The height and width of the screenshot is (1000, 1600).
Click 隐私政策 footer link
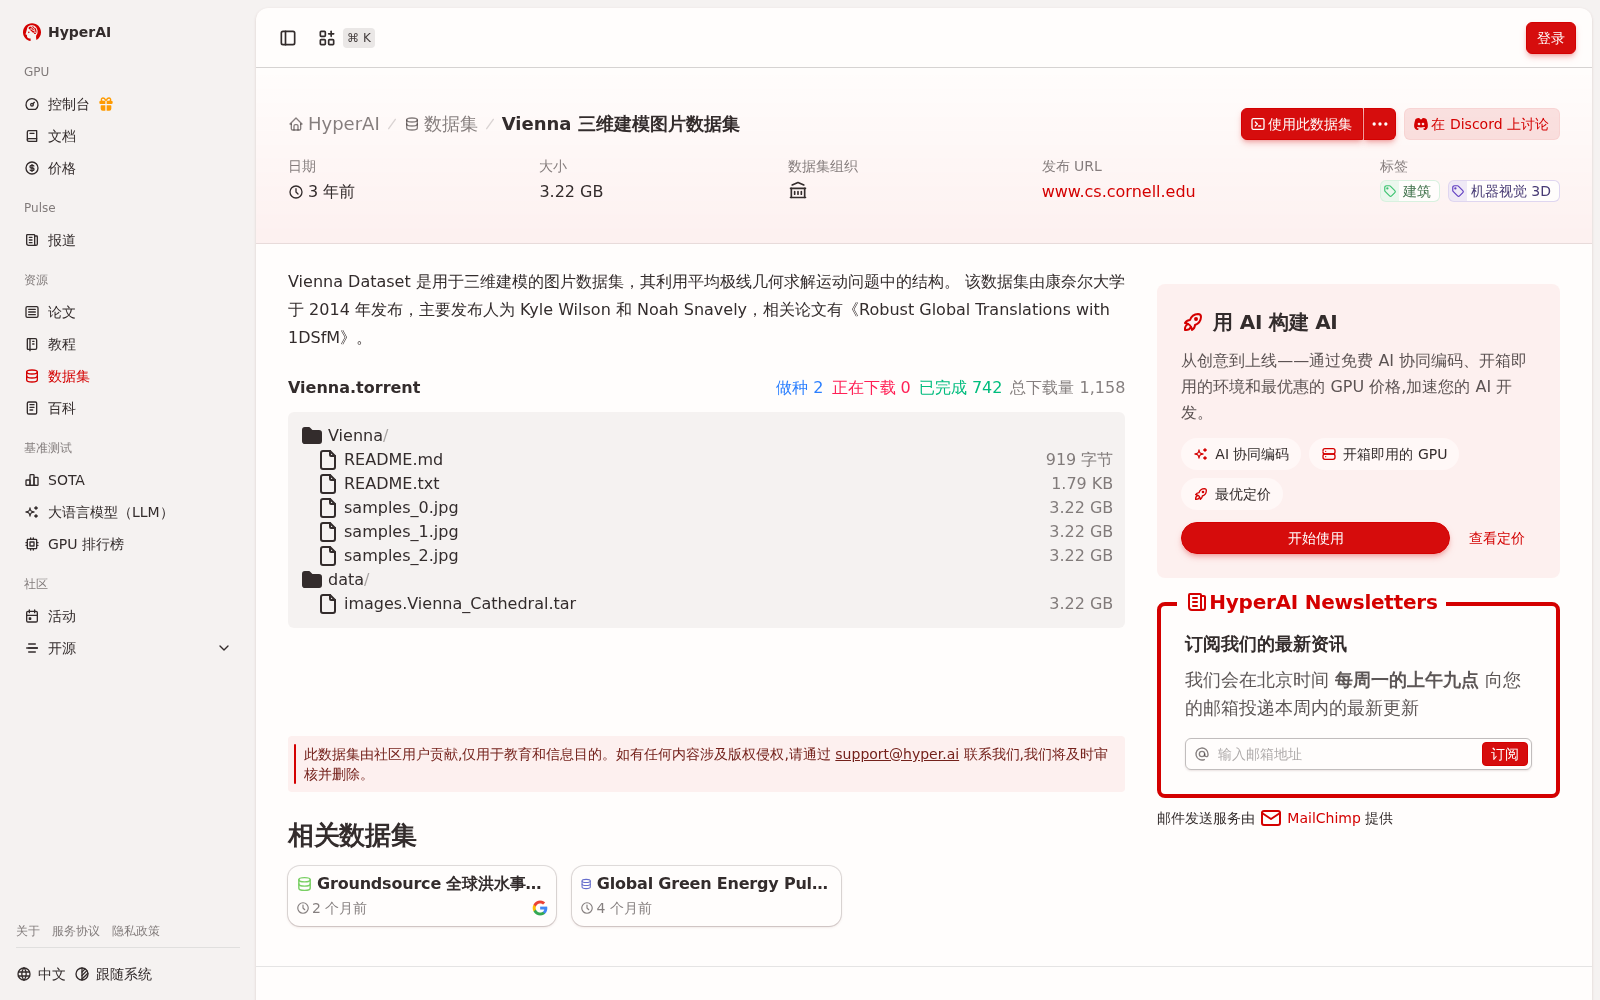click(x=136, y=931)
